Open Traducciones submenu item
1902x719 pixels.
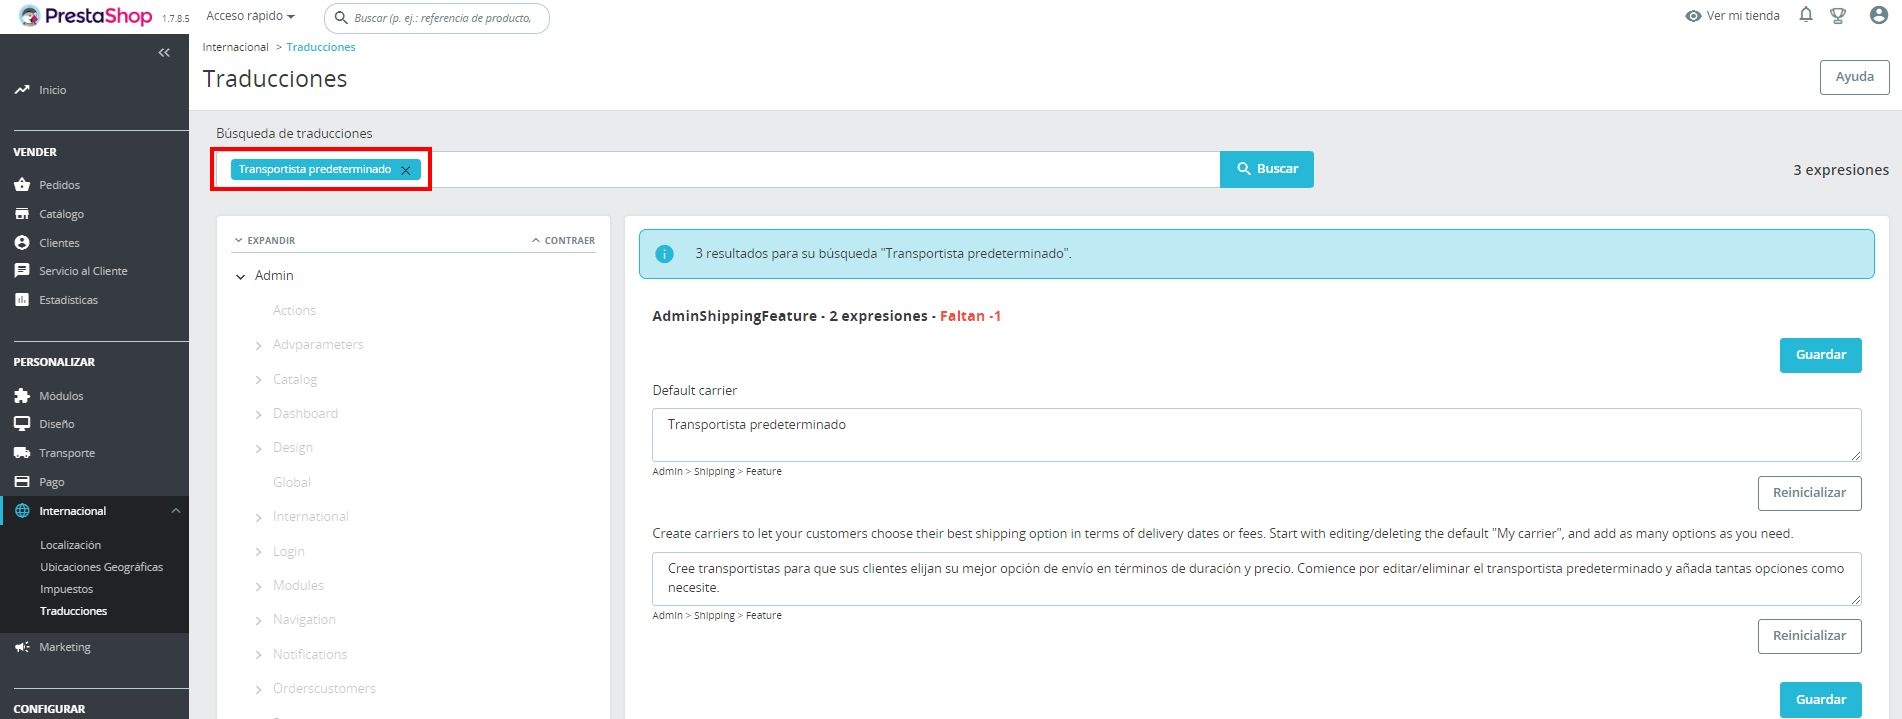pos(73,611)
